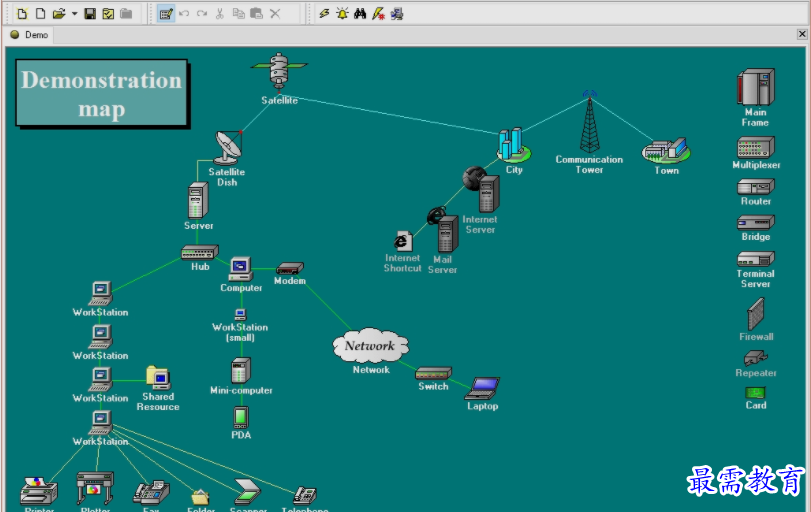Image resolution: width=811 pixels, height=512 pixels.
Task: Click the binoculars find icon
Action: coord(360,14)
